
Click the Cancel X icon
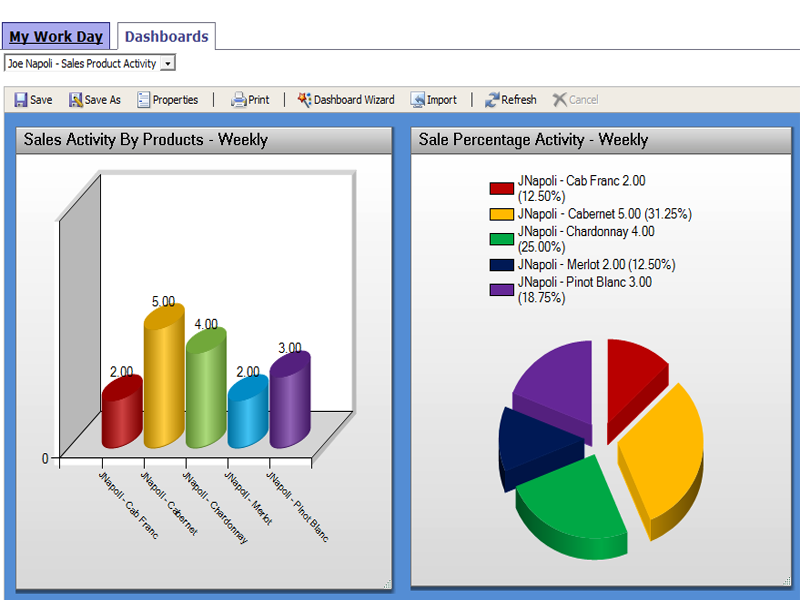click(559, 100)
